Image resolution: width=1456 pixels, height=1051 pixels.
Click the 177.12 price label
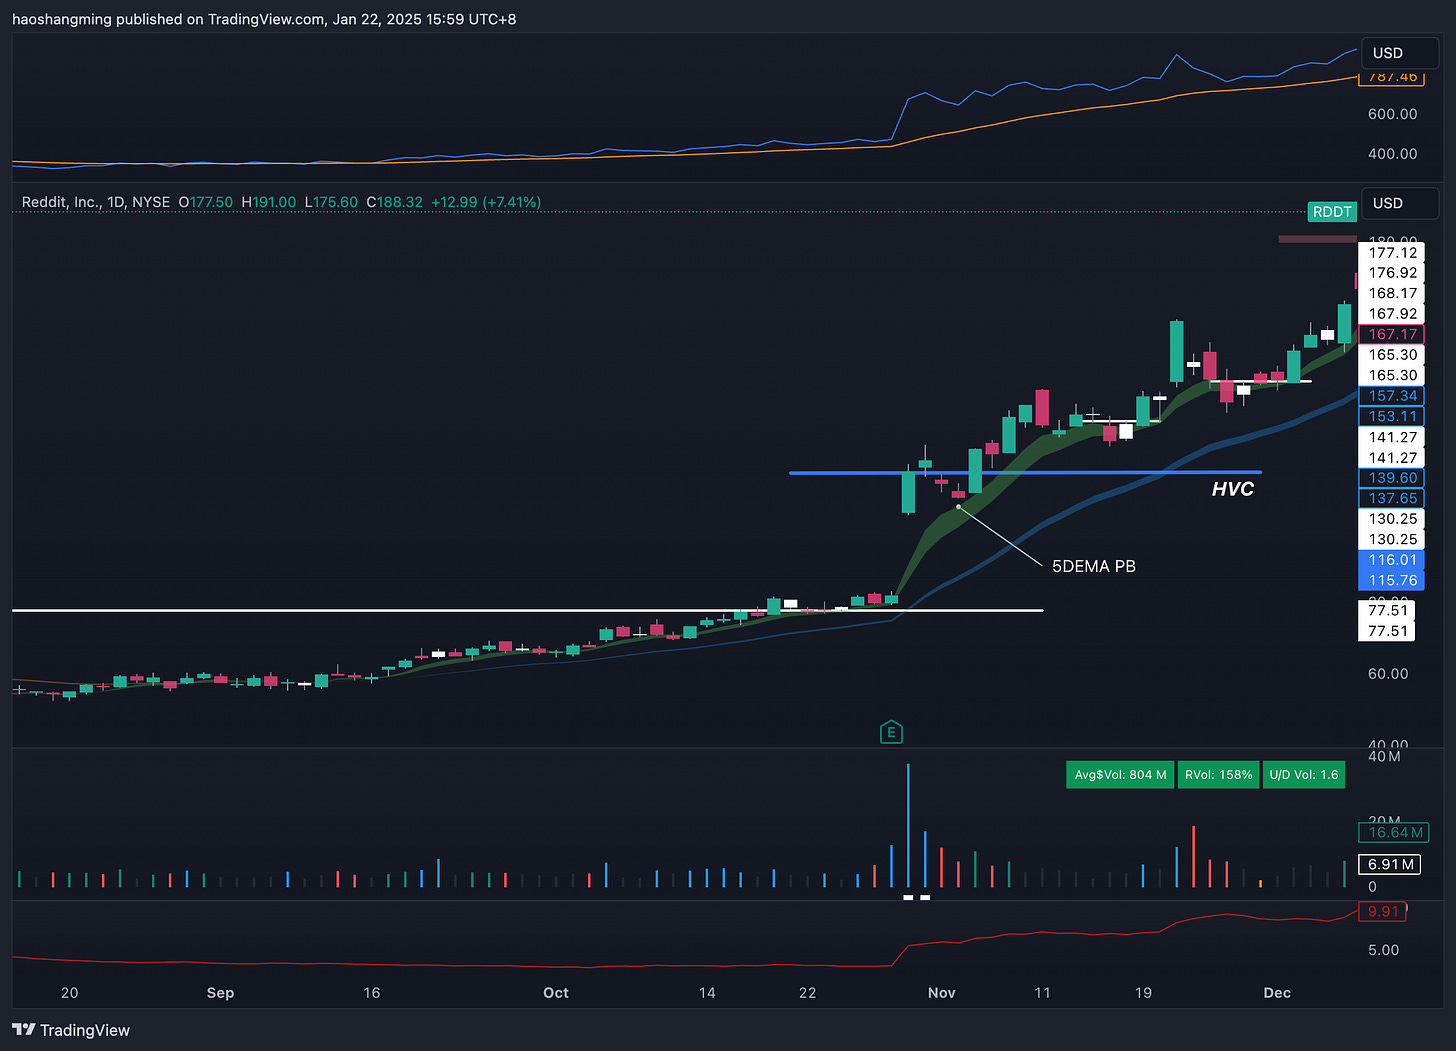1392,253
